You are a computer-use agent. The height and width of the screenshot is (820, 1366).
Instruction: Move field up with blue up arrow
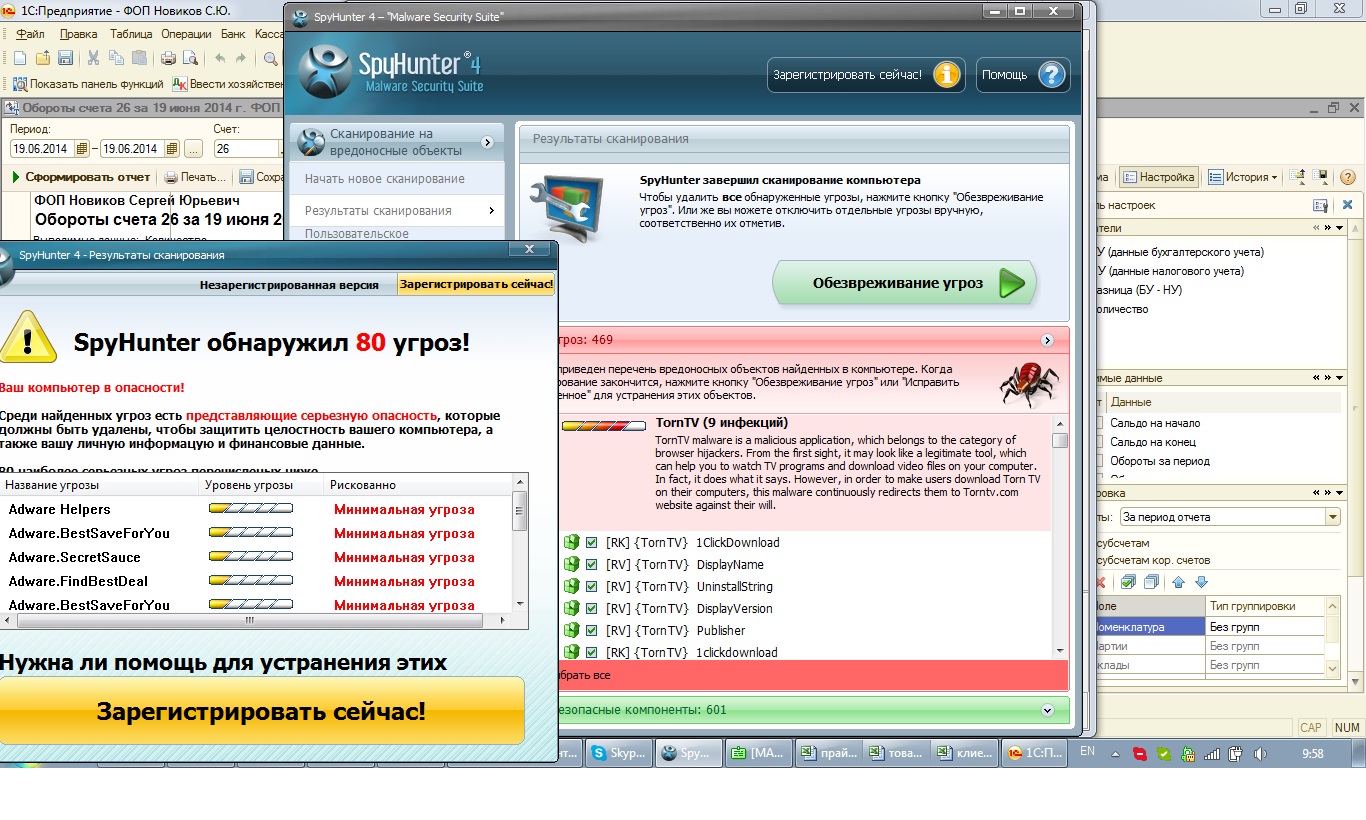point(1178,582)
